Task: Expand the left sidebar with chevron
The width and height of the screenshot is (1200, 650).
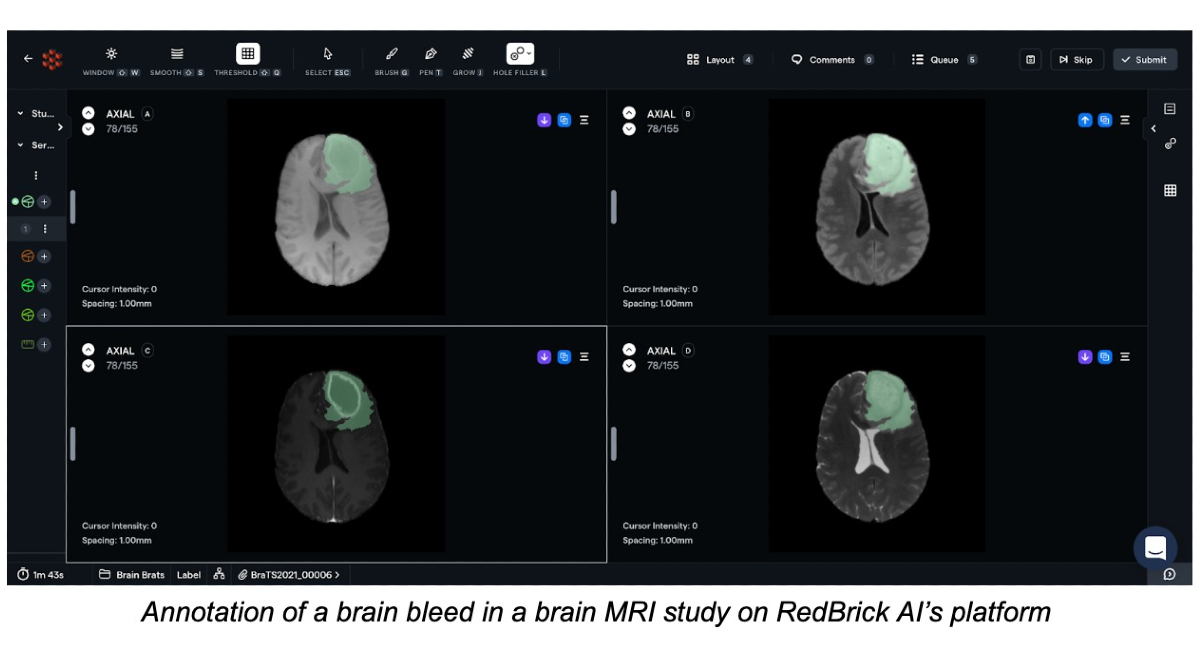Action: coord(60,127)
